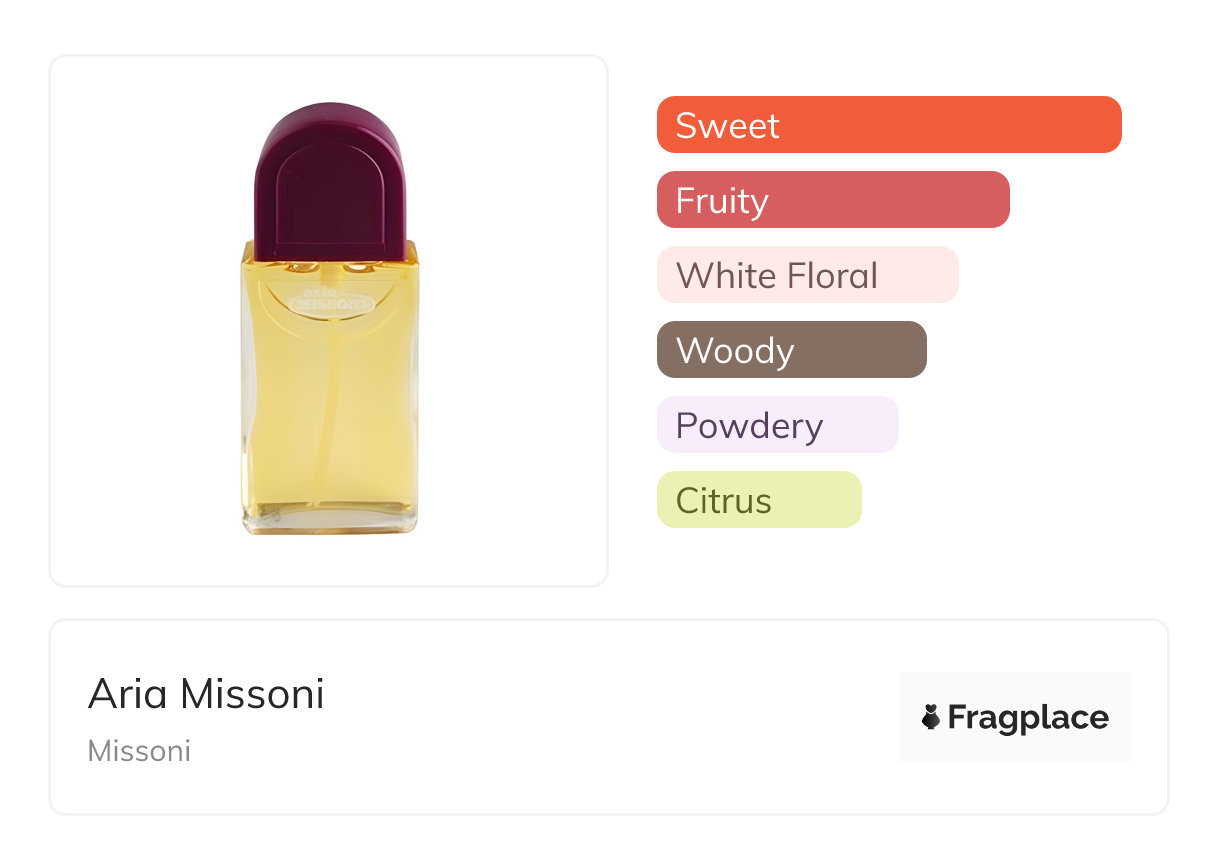Image resolution: width=1218 pixels, height=864 pixels.
Task: Click the green Citrus accord bar
Action: [759, 500]
